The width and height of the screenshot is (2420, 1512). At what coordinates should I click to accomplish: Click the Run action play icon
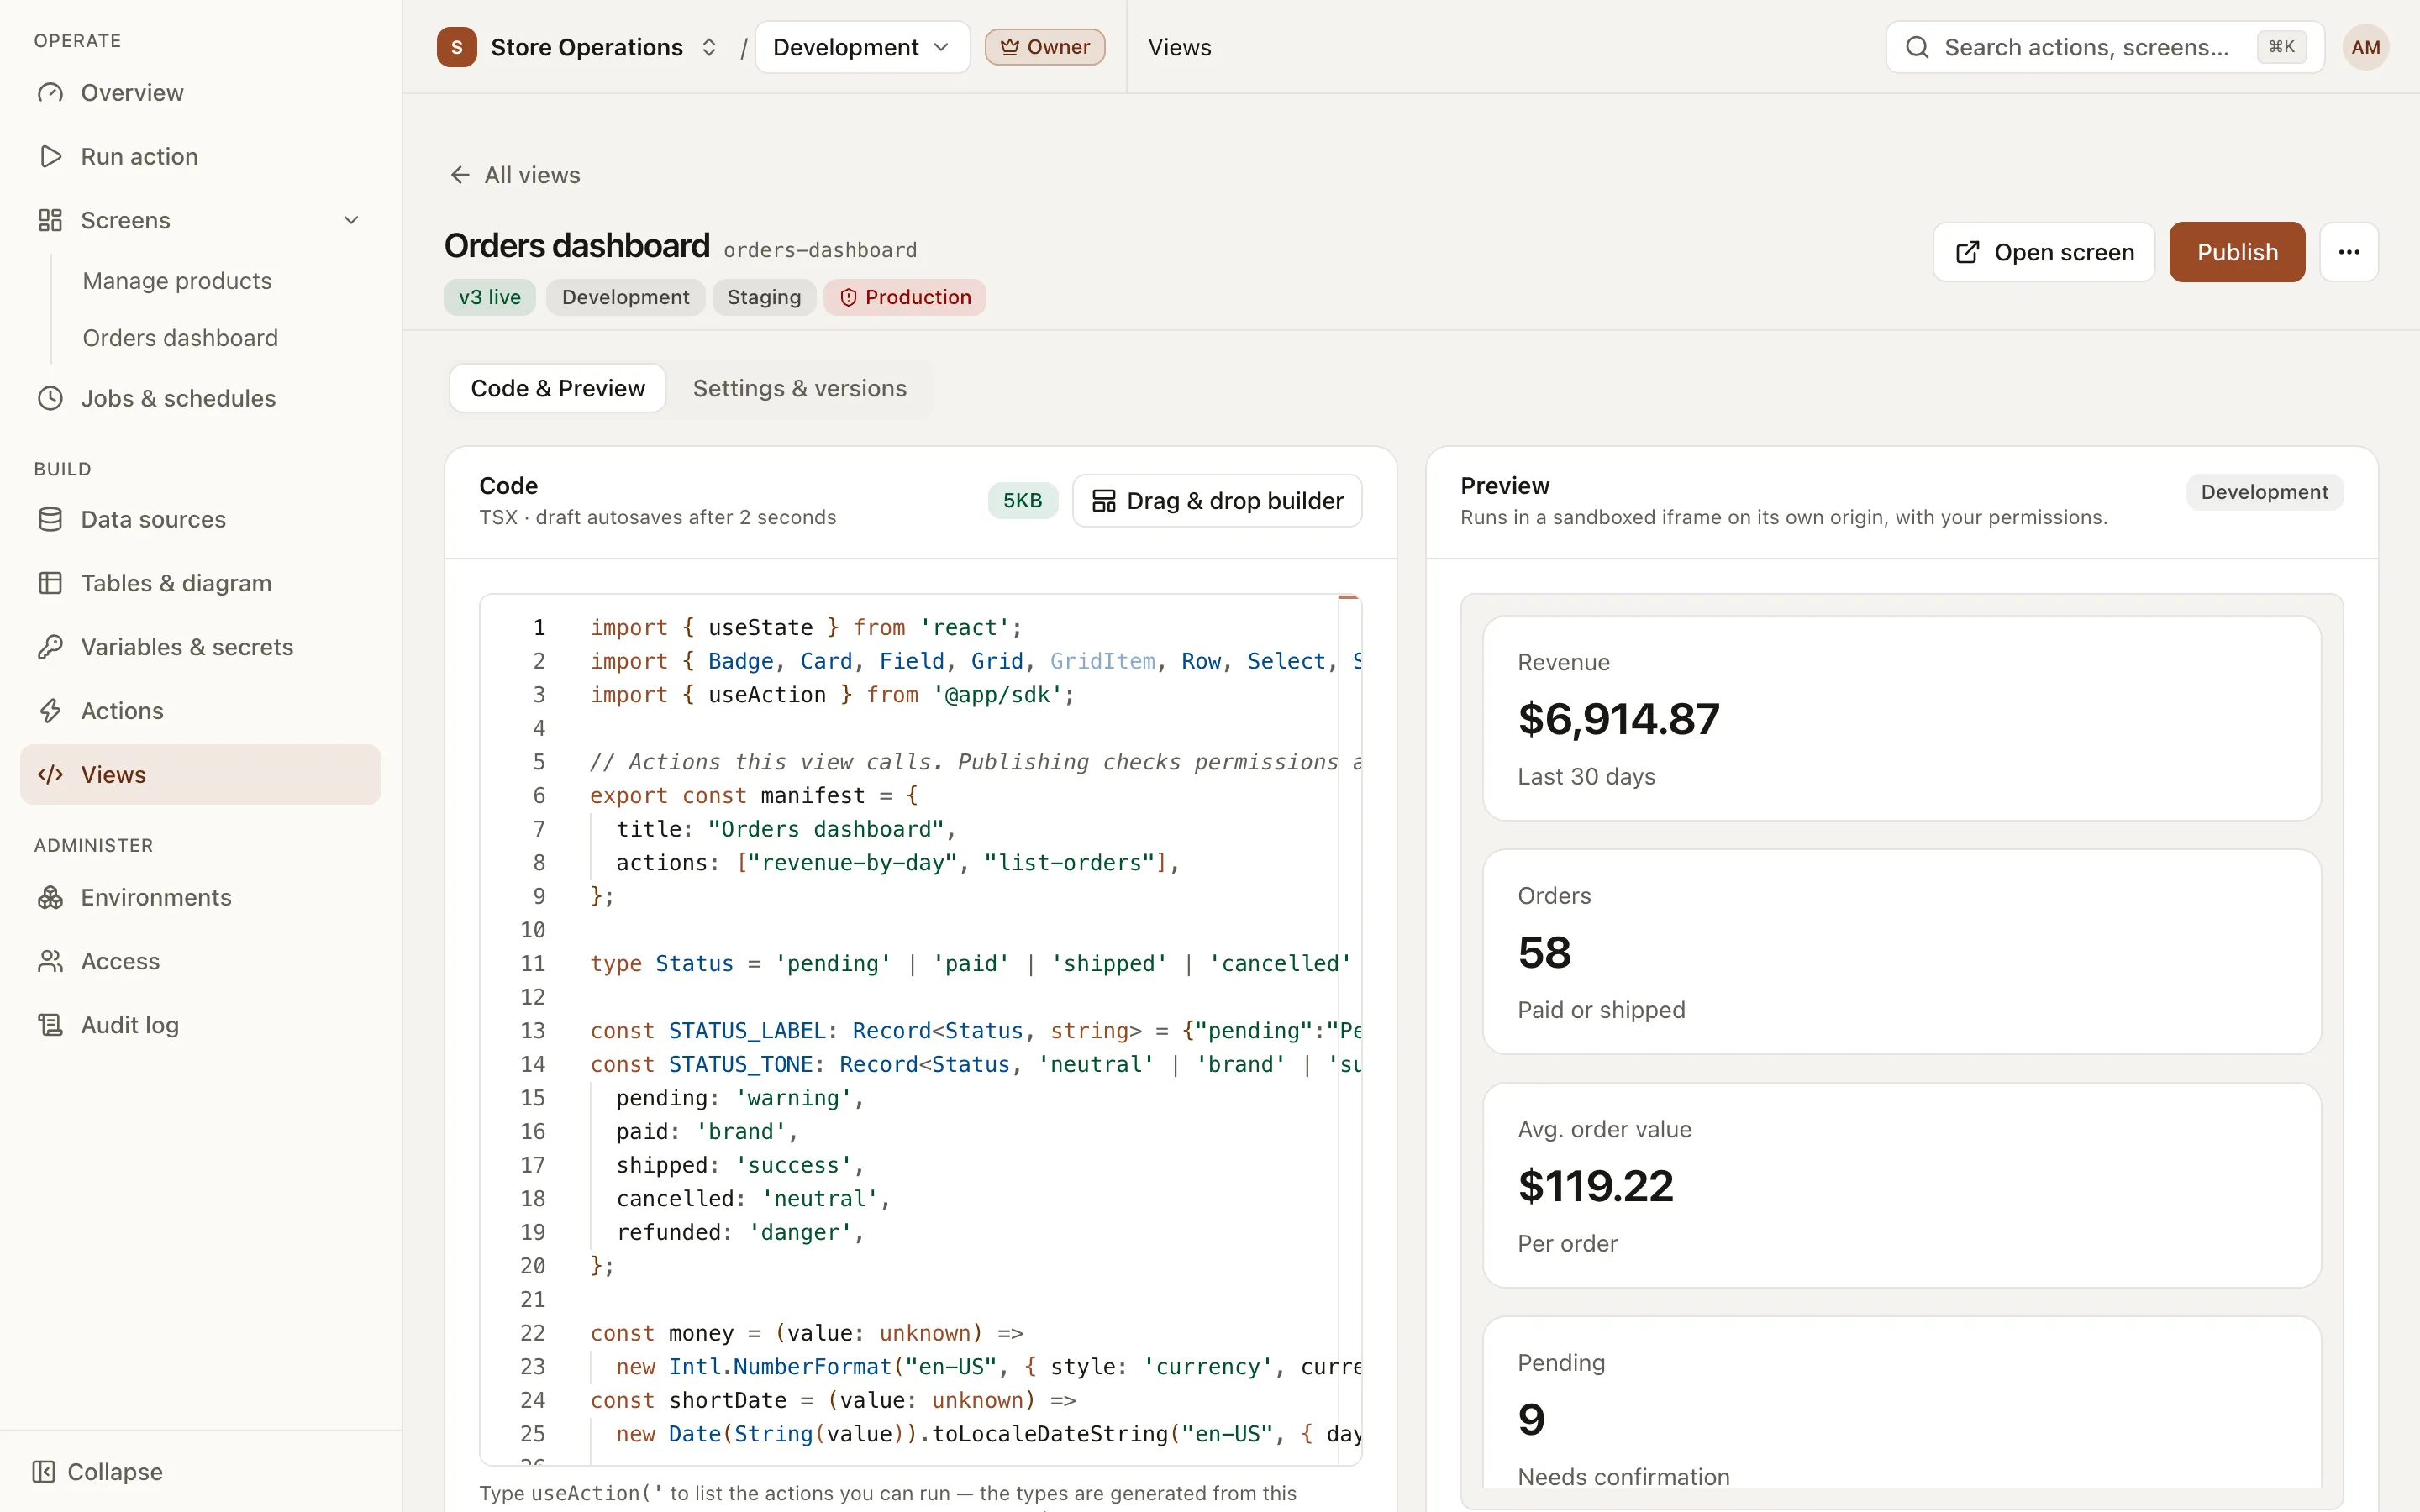[x=50, y=156]
